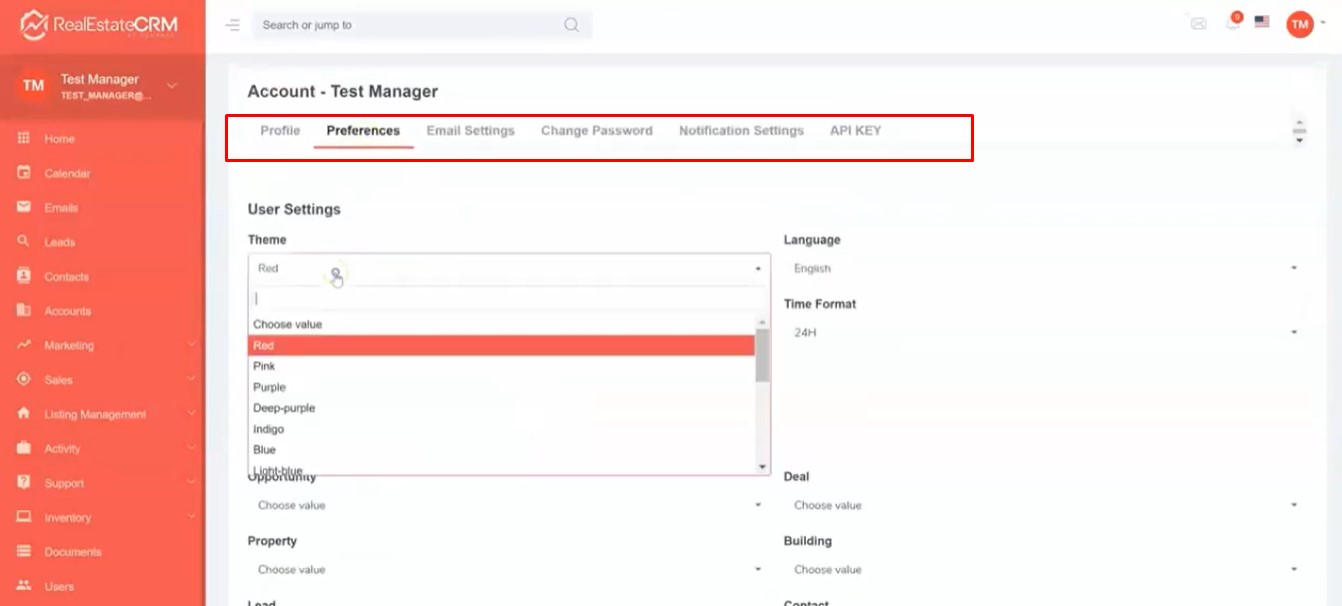Switch to the Email Settings tab
Screen dimensions: 1342x606
470,131
